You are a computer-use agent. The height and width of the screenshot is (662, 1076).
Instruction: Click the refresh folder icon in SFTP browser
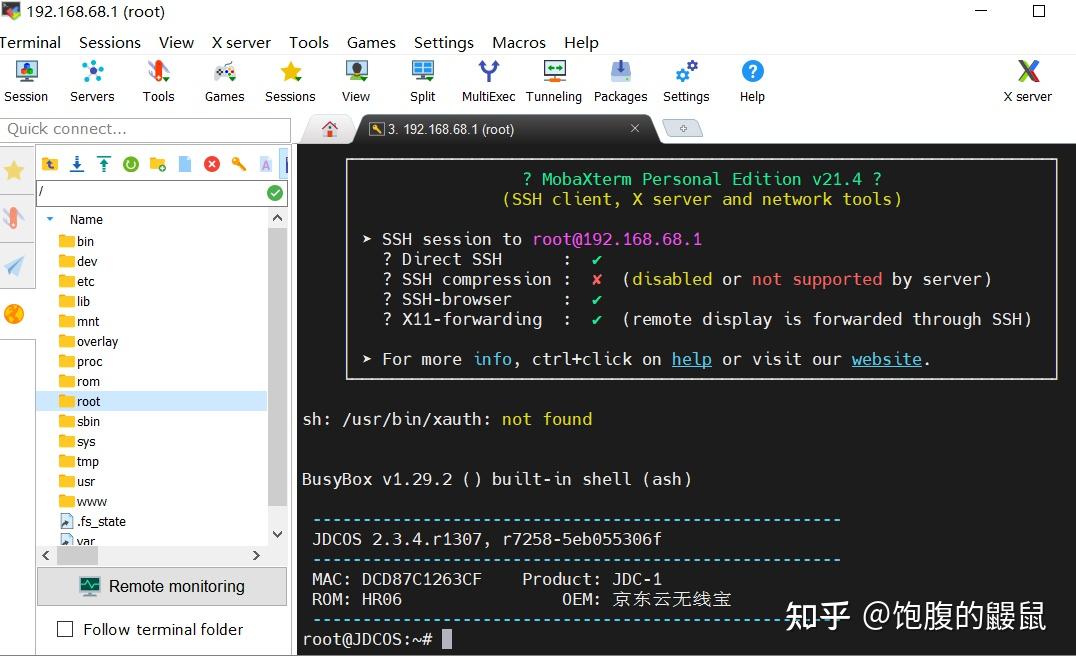tap(130, 164)
